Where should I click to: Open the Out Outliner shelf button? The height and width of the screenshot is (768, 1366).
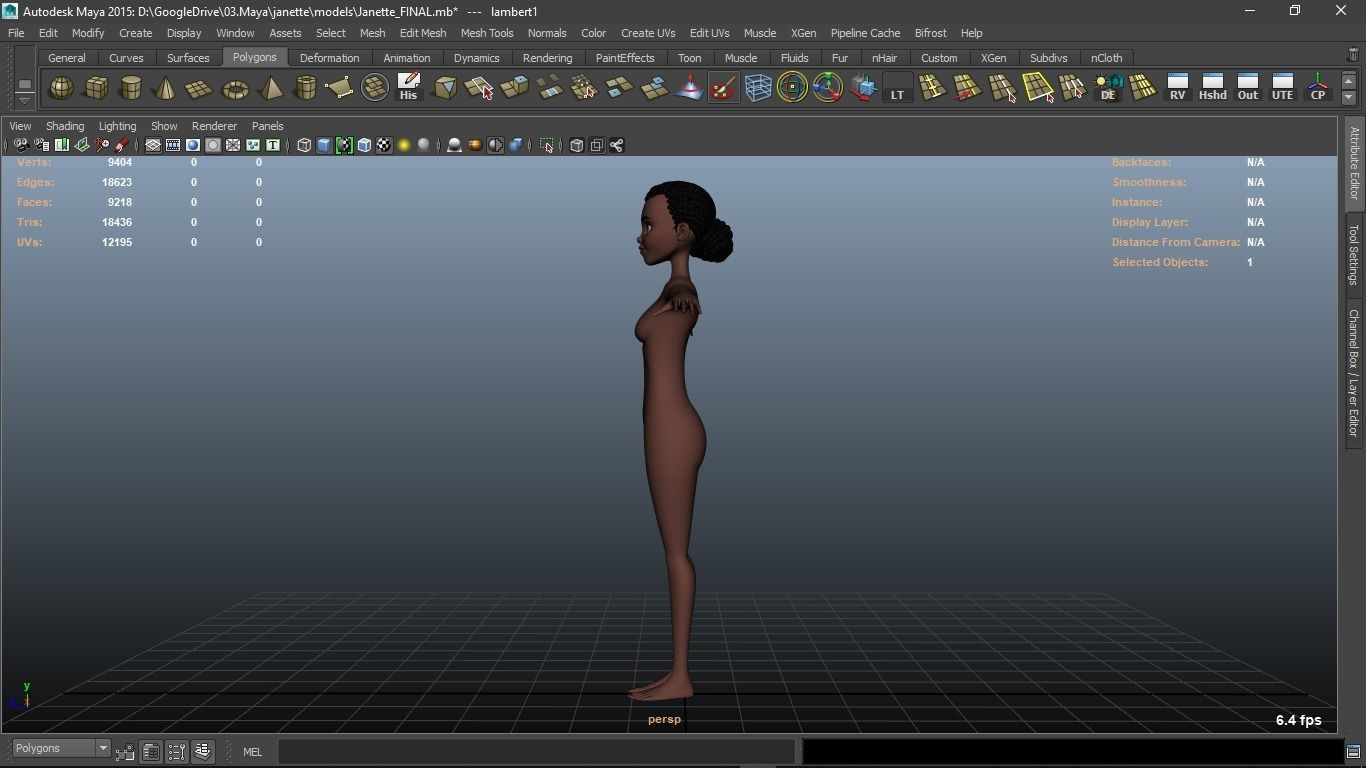click(1248, 88)
